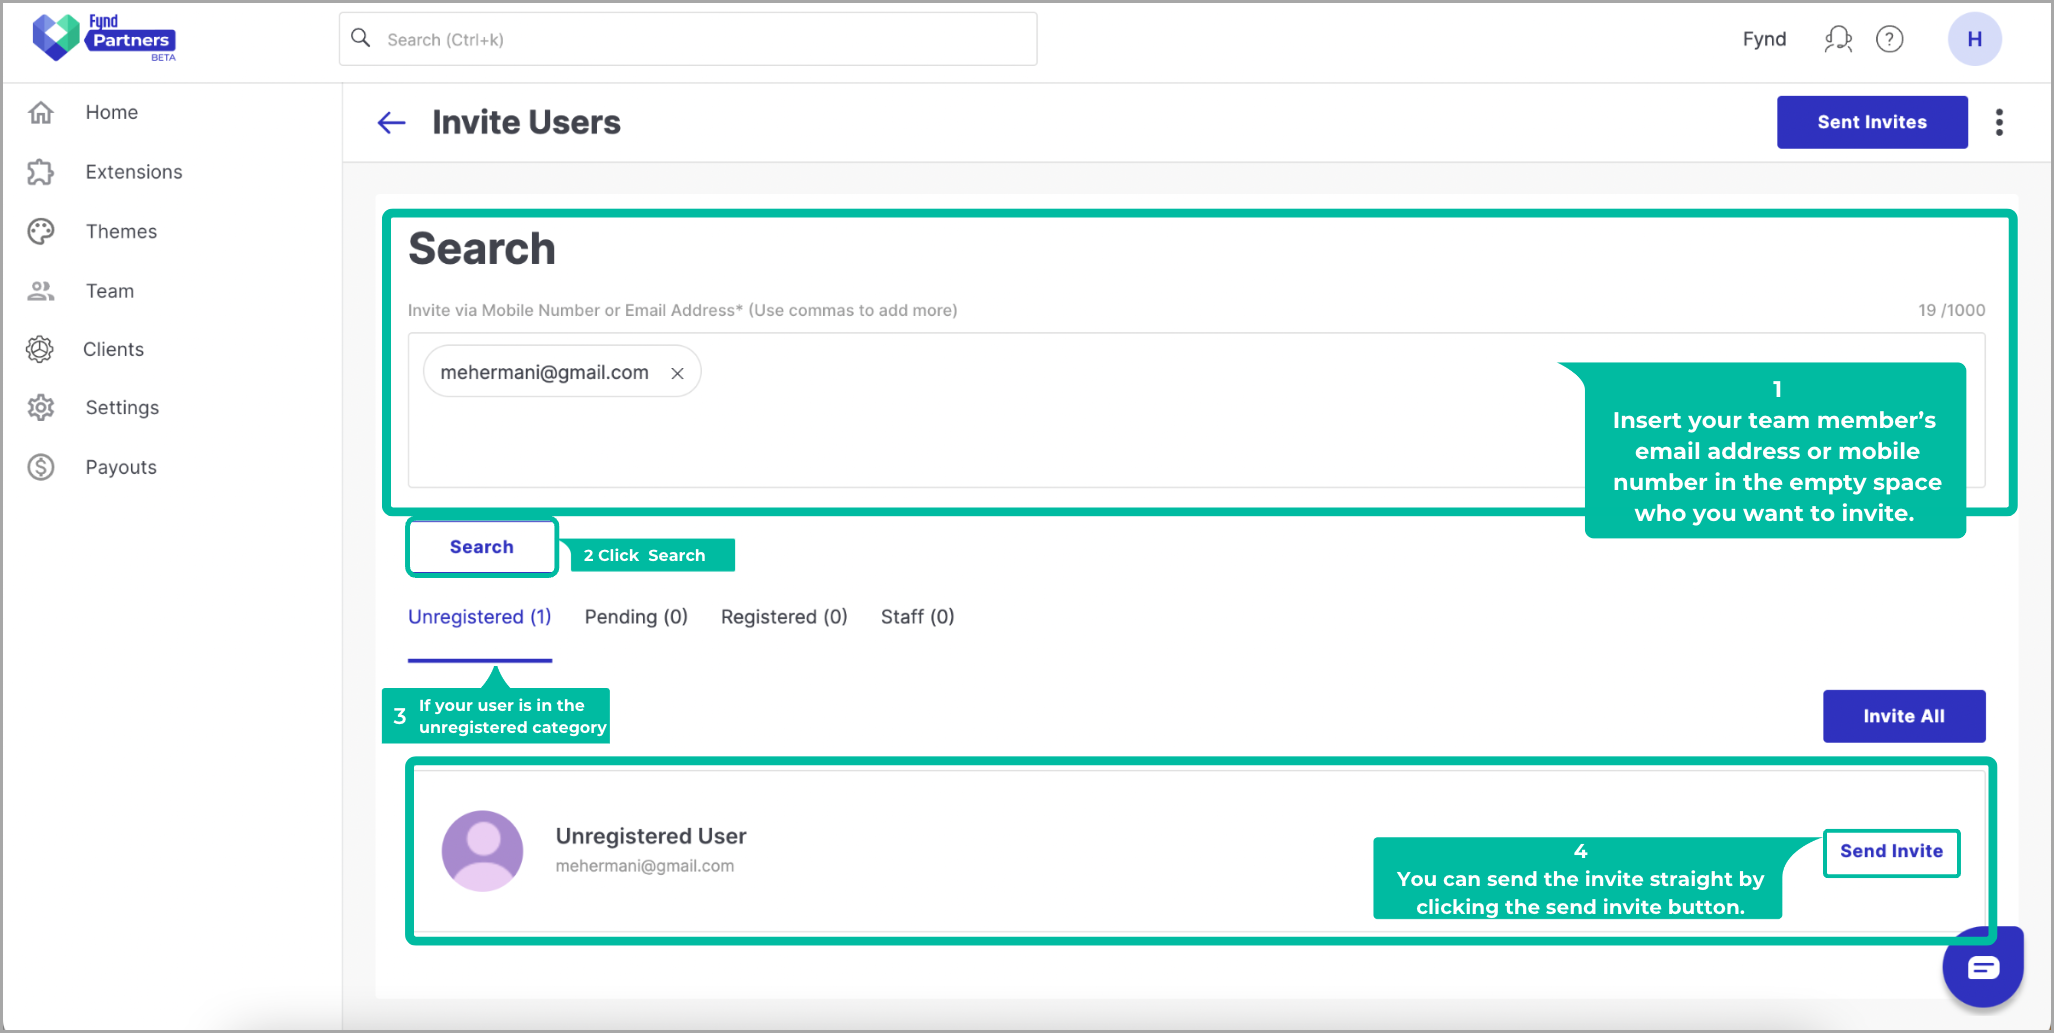The width and height of the screenshot is (2054, 1033).
Task: Open the H profile avatar
Action: [x=1974, y=39]
